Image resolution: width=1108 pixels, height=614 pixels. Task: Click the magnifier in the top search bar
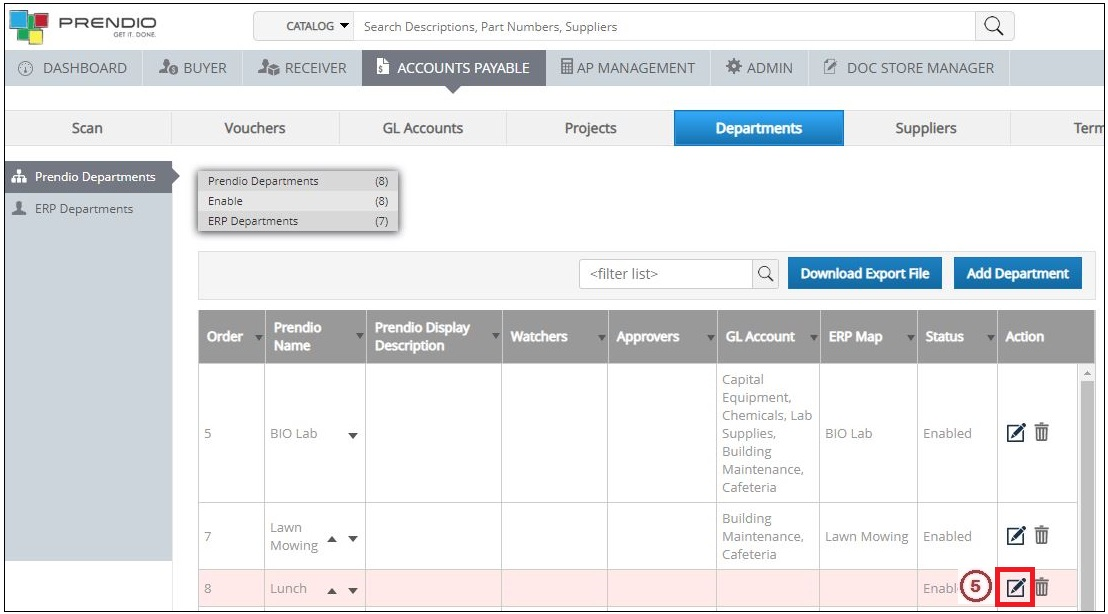click(993, 26)
